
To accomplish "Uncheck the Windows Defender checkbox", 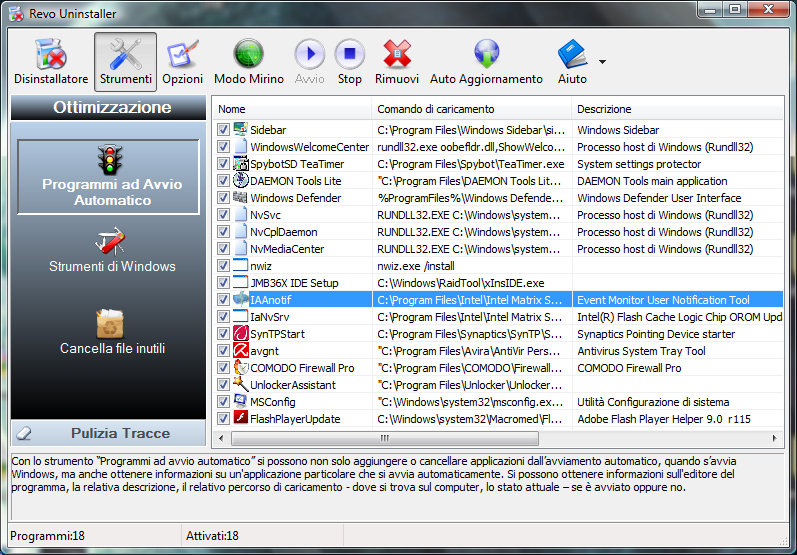I will pos(223,198).
